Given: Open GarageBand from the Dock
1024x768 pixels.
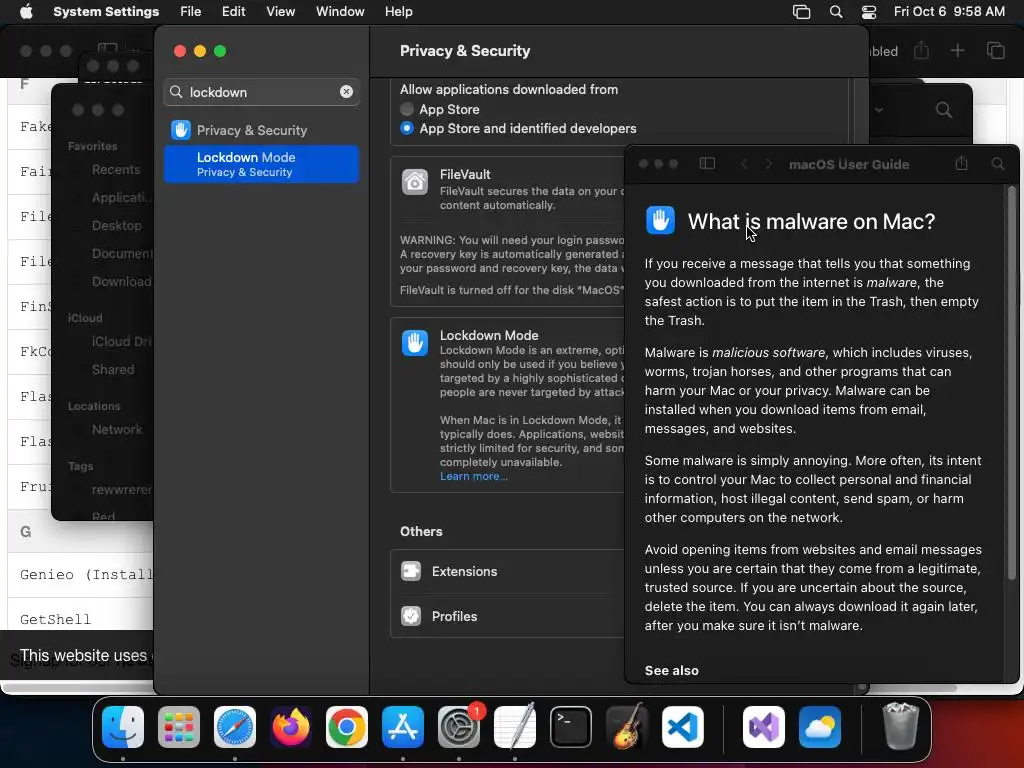Looking at the screenshot, I should 627,727.
